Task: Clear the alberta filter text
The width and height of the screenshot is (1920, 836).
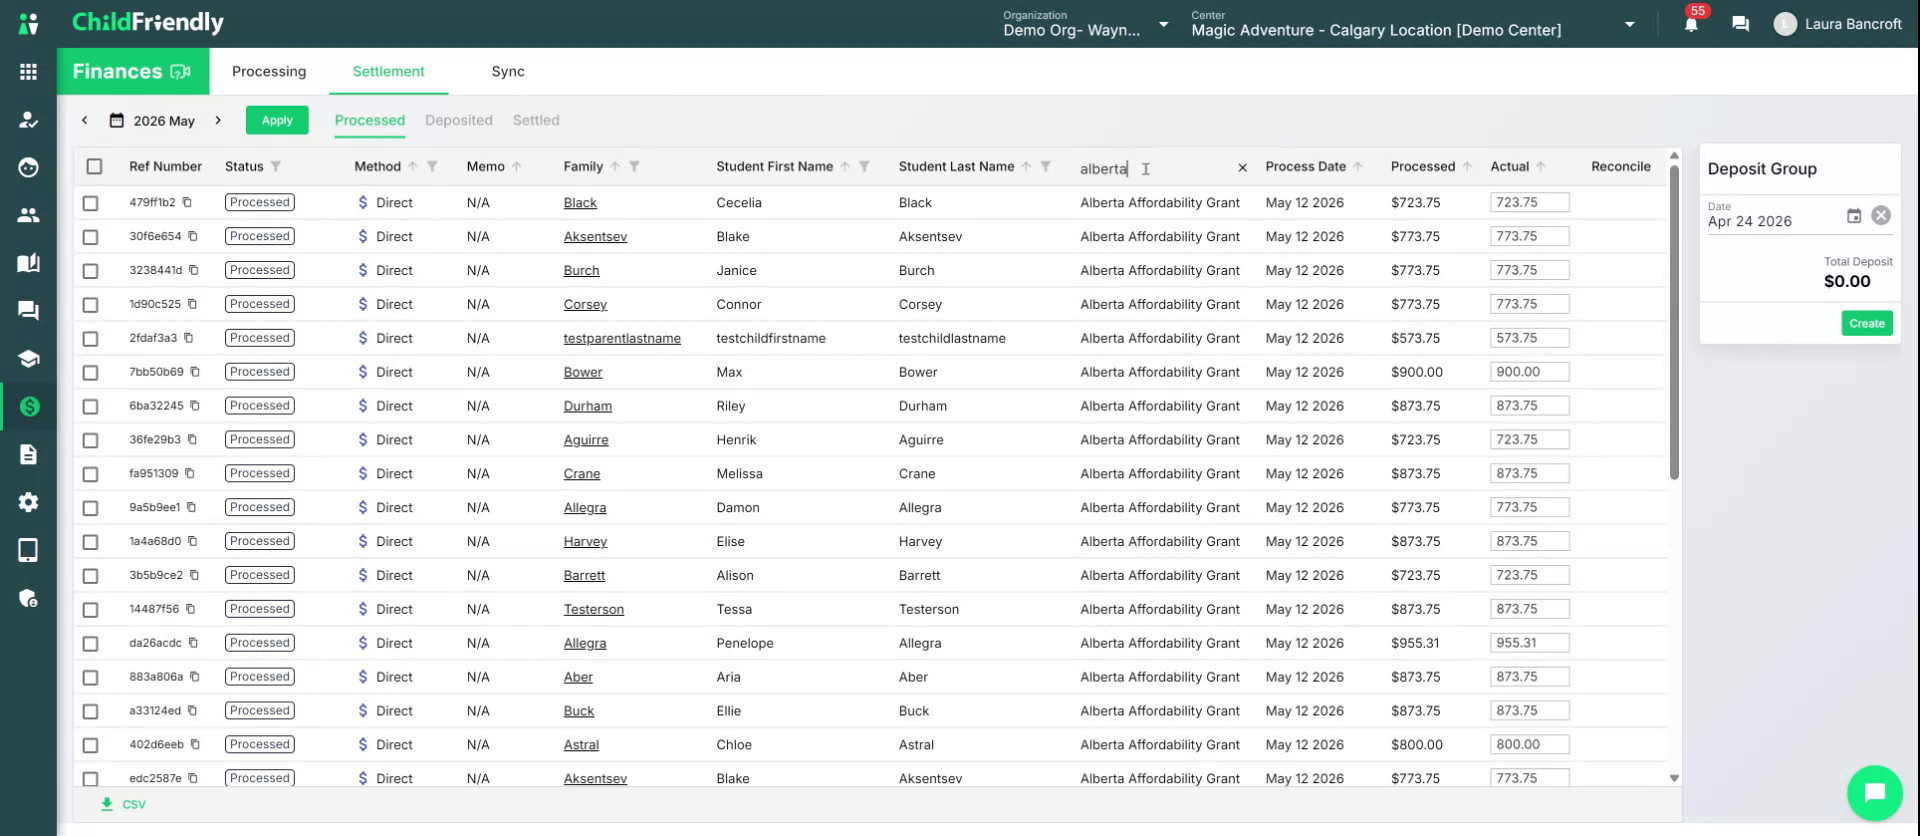Action: pos(1242,168)
